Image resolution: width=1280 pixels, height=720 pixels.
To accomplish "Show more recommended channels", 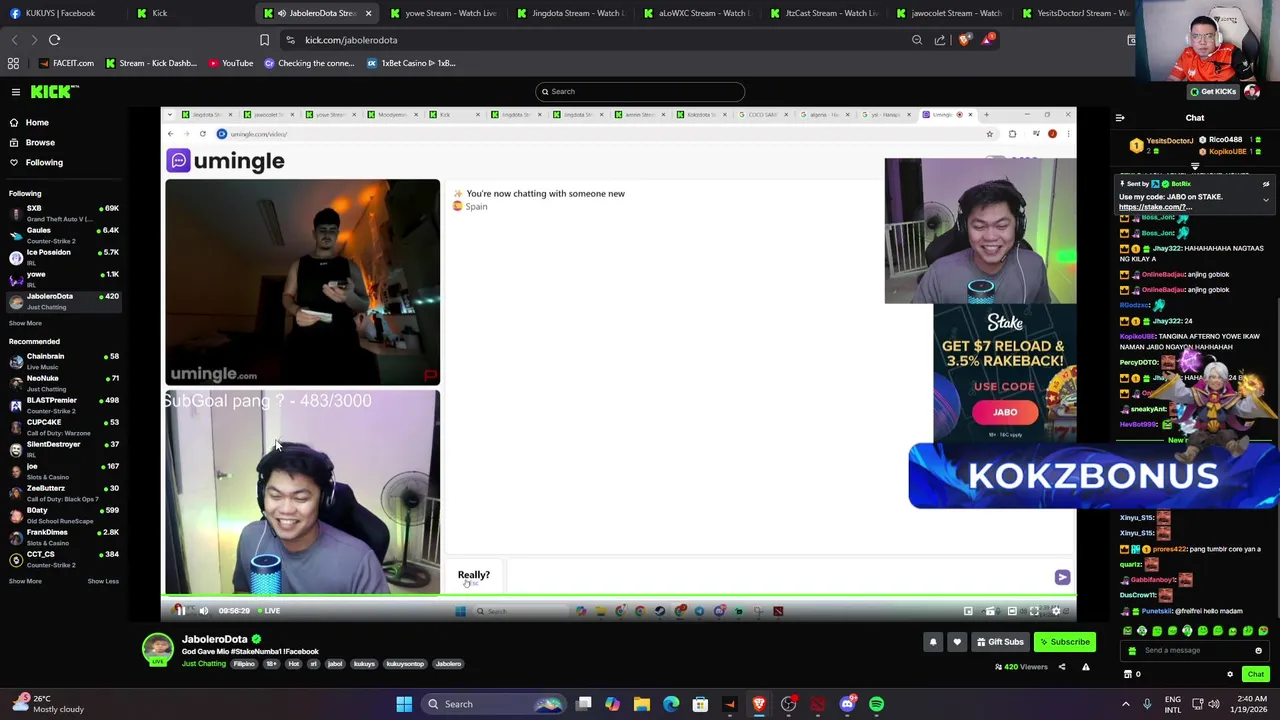I will [x=25, y=581].
